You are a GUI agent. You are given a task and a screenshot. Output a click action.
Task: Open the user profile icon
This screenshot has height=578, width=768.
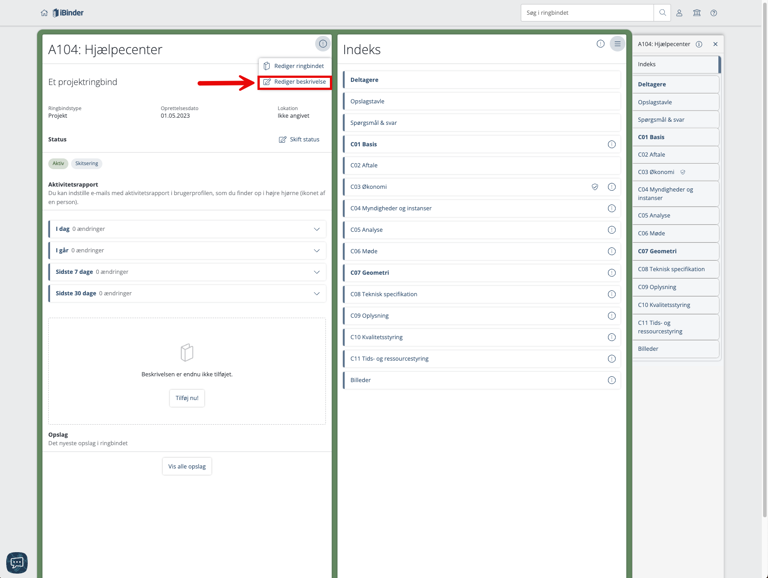[x=679, y=13]
